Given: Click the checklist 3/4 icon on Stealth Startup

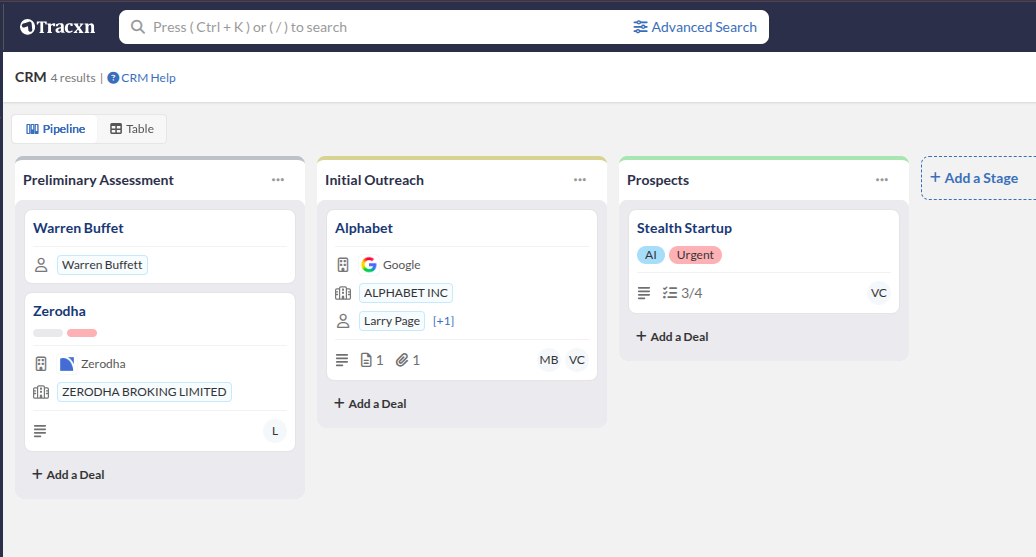Looking at the screenshot, I should tap(670, 293).
